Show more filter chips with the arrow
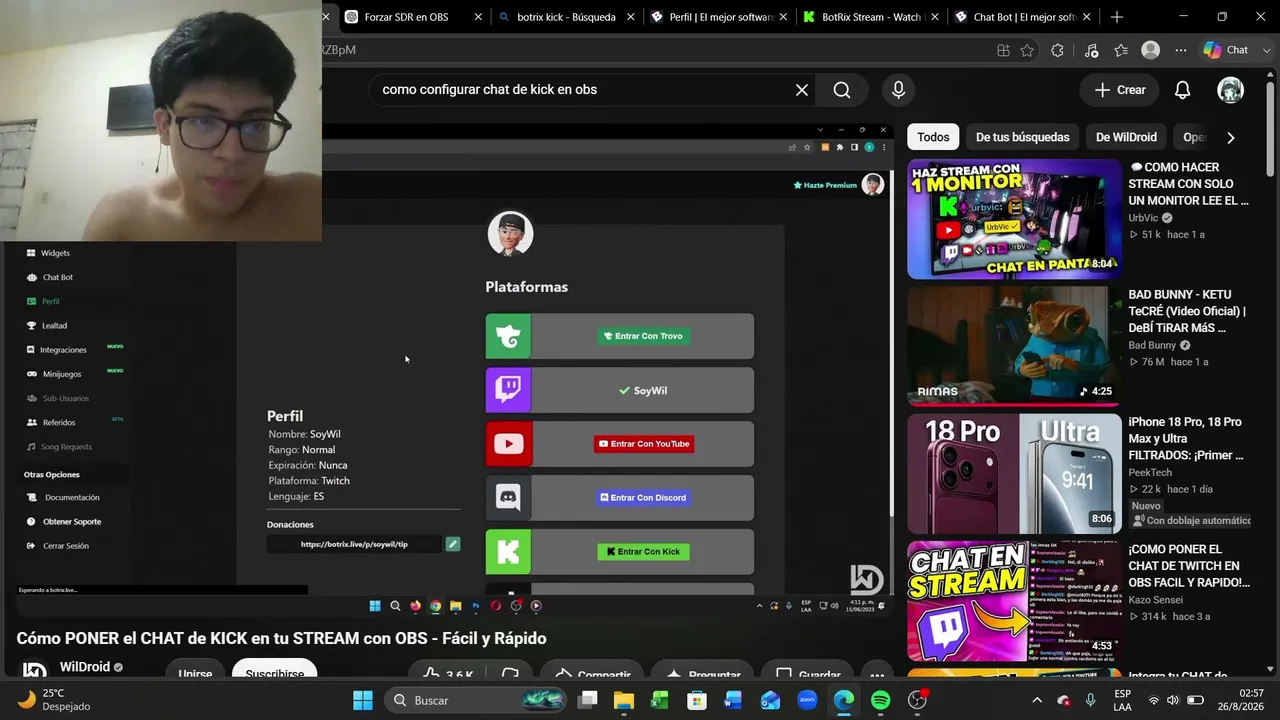Screen dimensions: 1280x720 coord(1230,137)
